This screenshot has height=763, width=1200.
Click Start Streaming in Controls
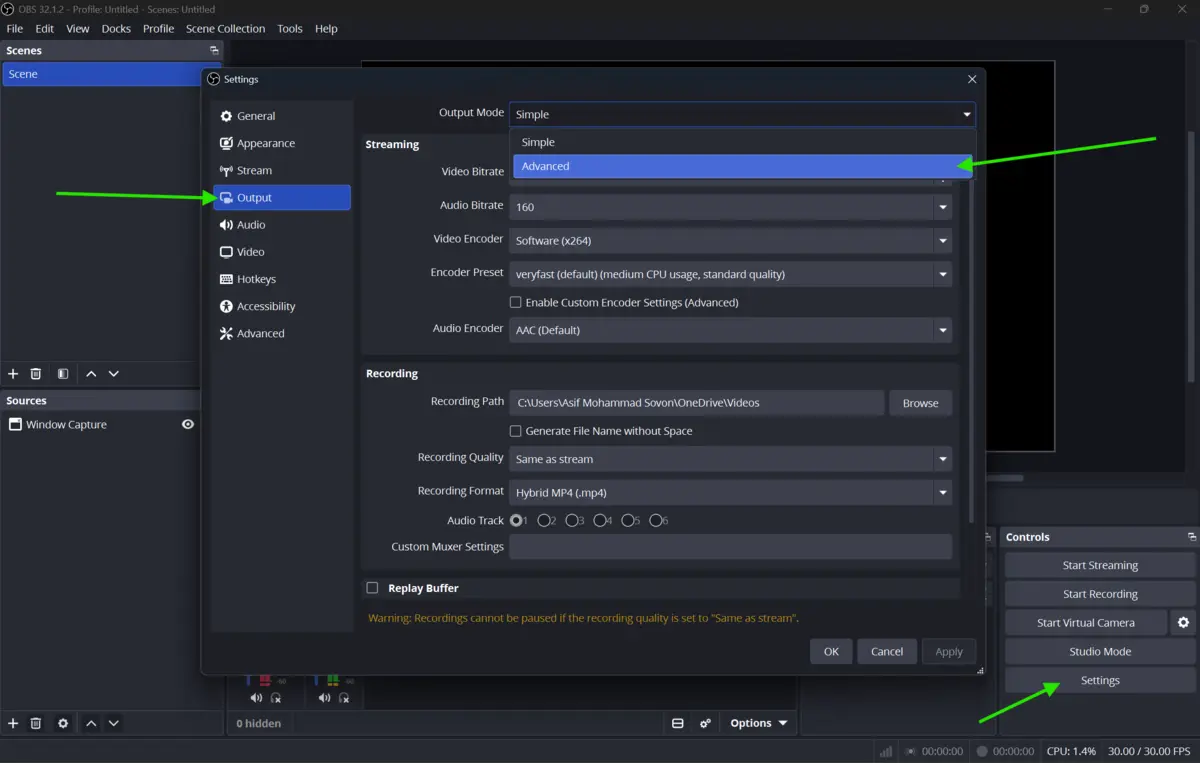(x=1100, y=565)
